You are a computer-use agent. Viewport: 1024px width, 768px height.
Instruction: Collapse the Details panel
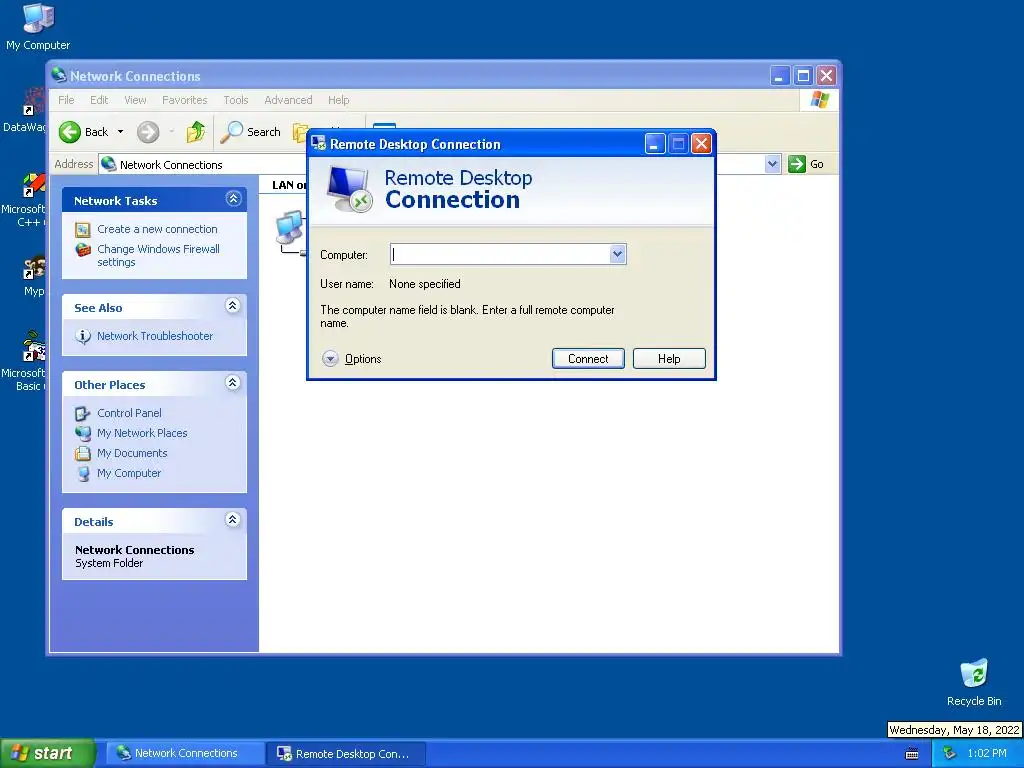tap(232, 520)
